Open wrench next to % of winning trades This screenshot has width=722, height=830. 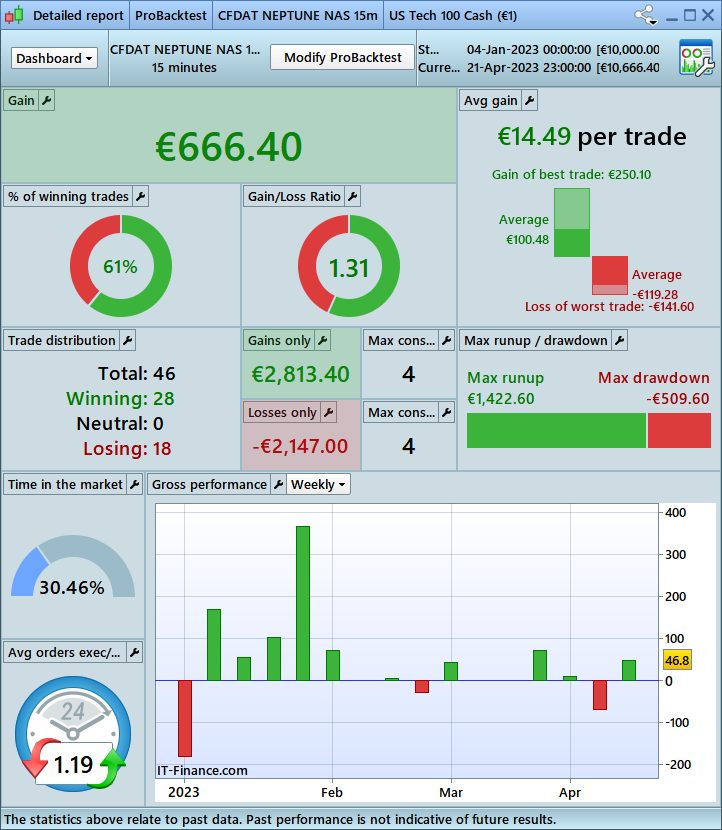point(140,196)
